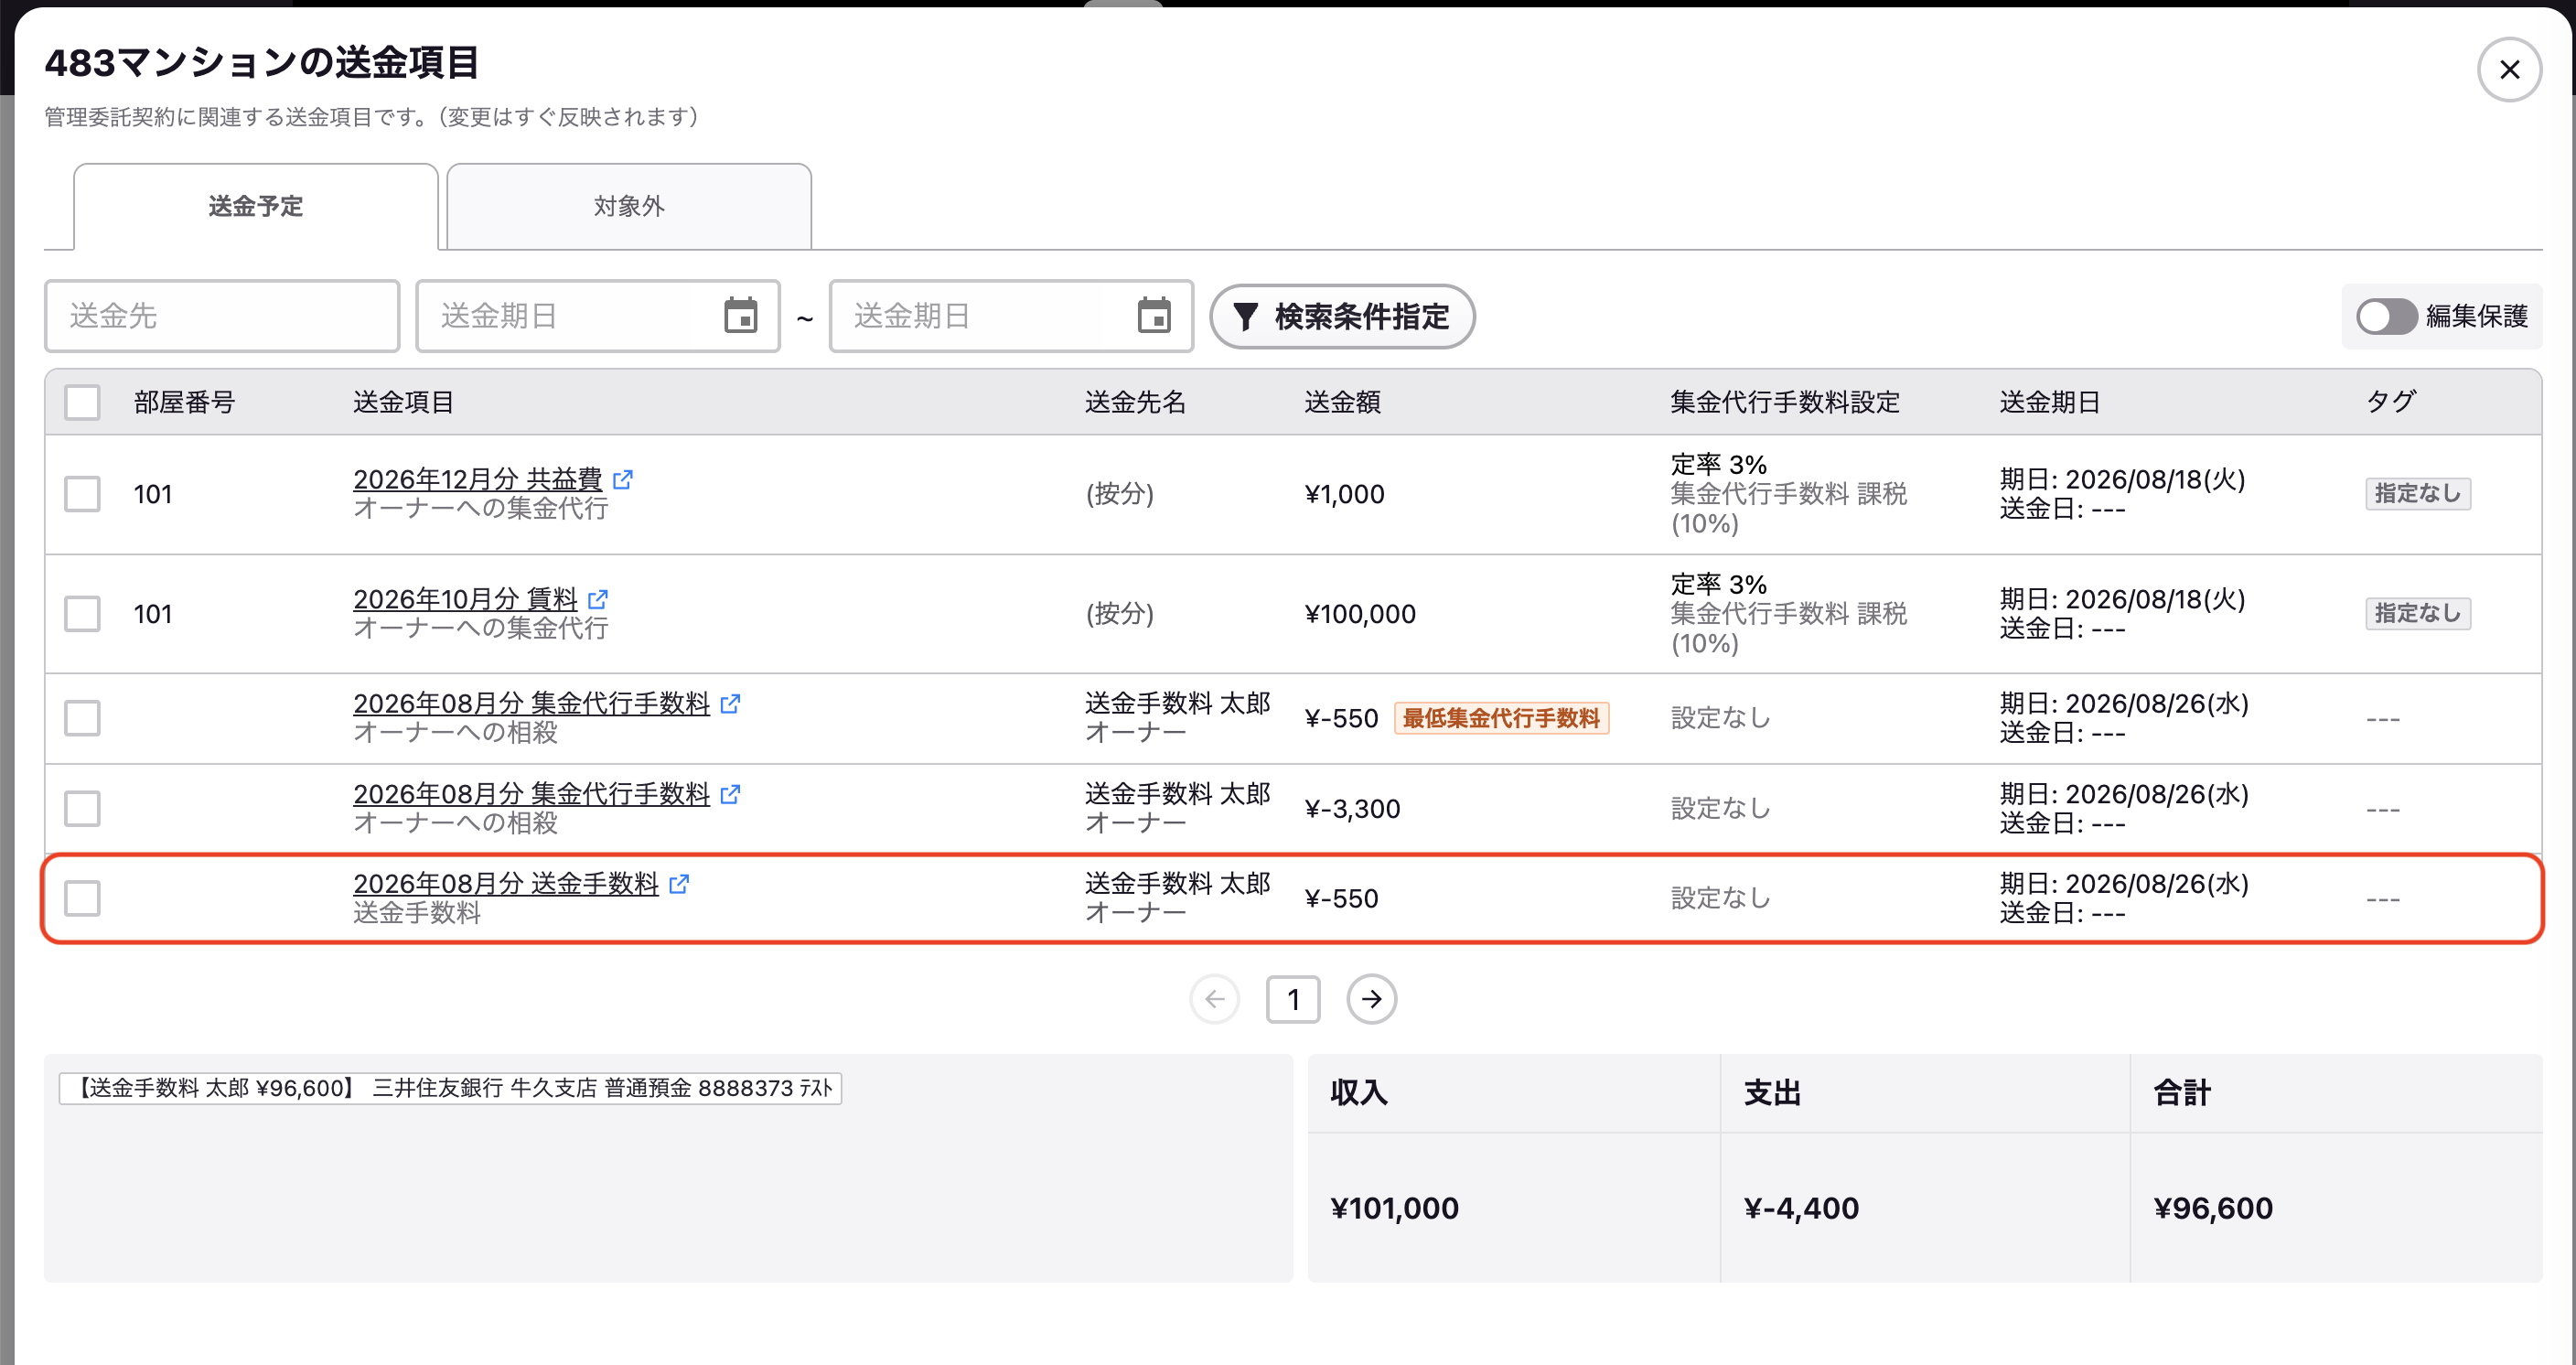Viewport: 2576px width, 1365px height.
Task: Open external link icon in the ¥-3,300 集金代行手数料 row
Action: click(730, 794)
